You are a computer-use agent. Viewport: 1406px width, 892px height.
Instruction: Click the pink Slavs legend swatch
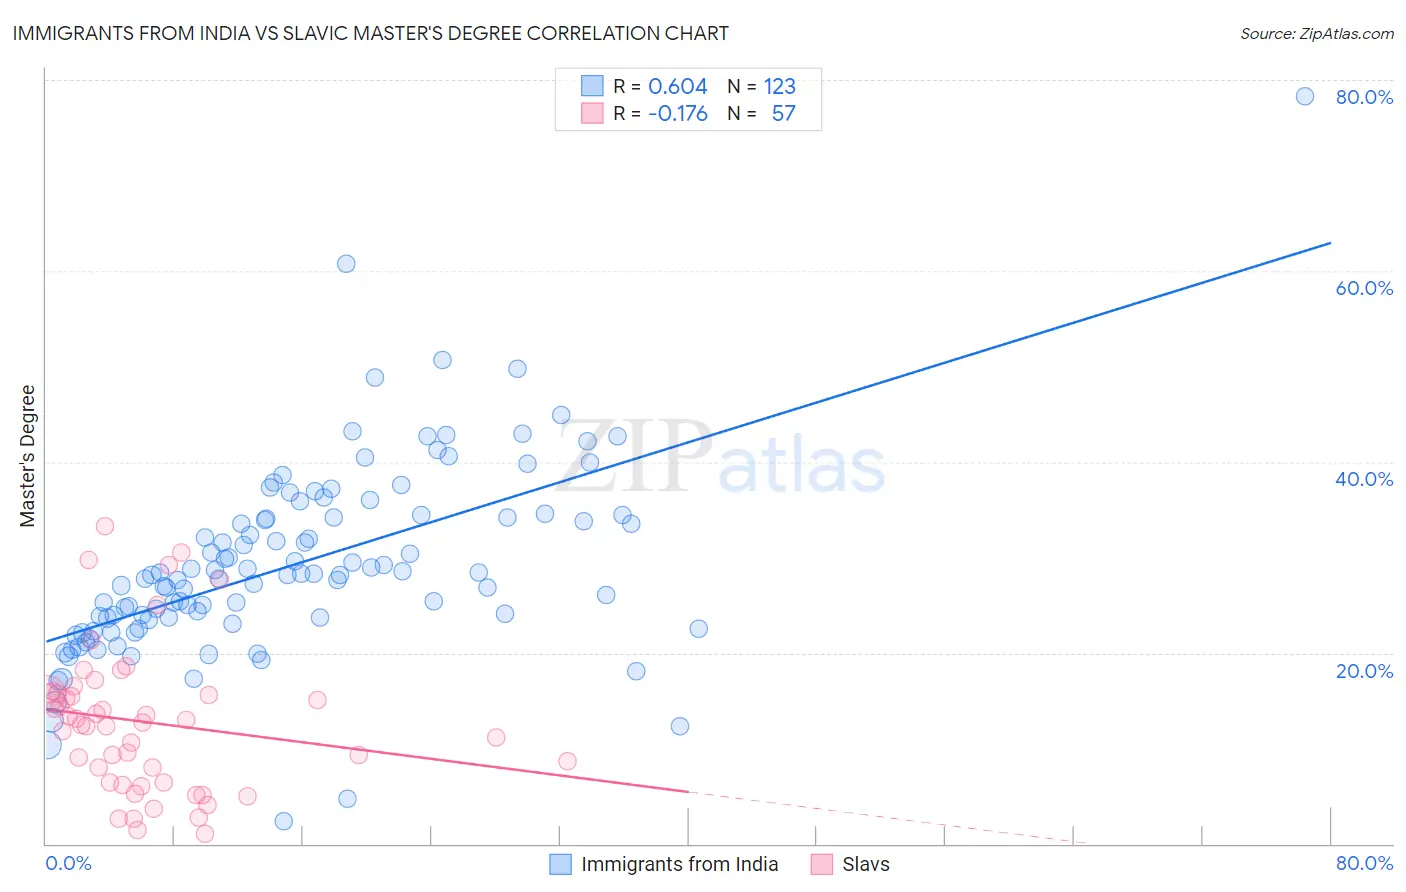(822, 864)
